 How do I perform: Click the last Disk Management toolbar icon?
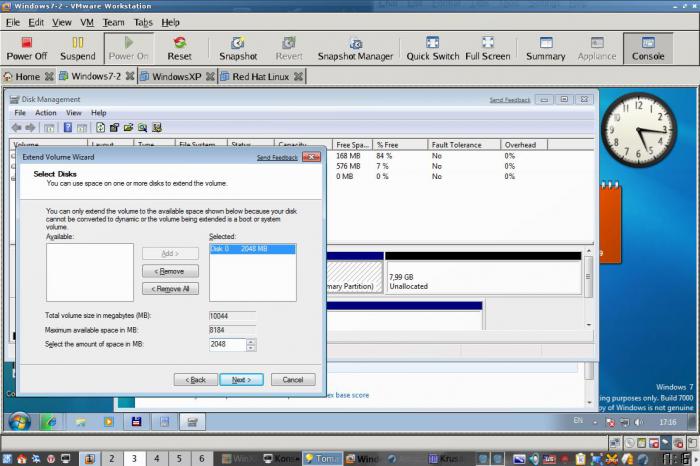tap(157, 128)
